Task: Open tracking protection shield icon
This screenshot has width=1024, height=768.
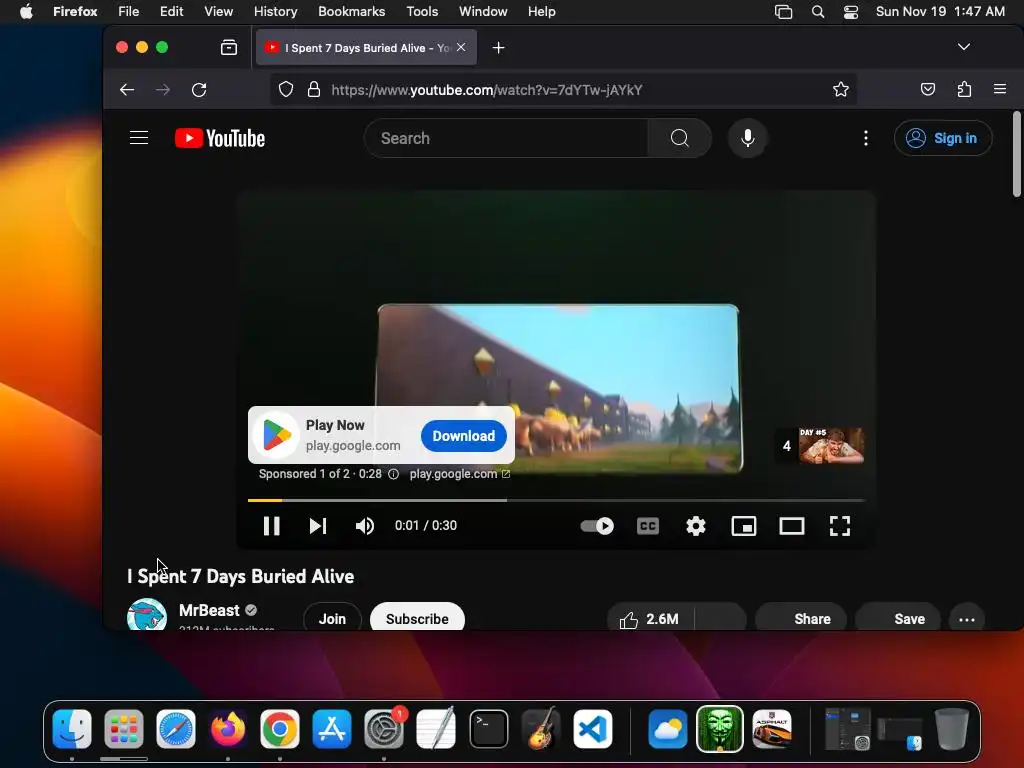Action: (286, 89)
